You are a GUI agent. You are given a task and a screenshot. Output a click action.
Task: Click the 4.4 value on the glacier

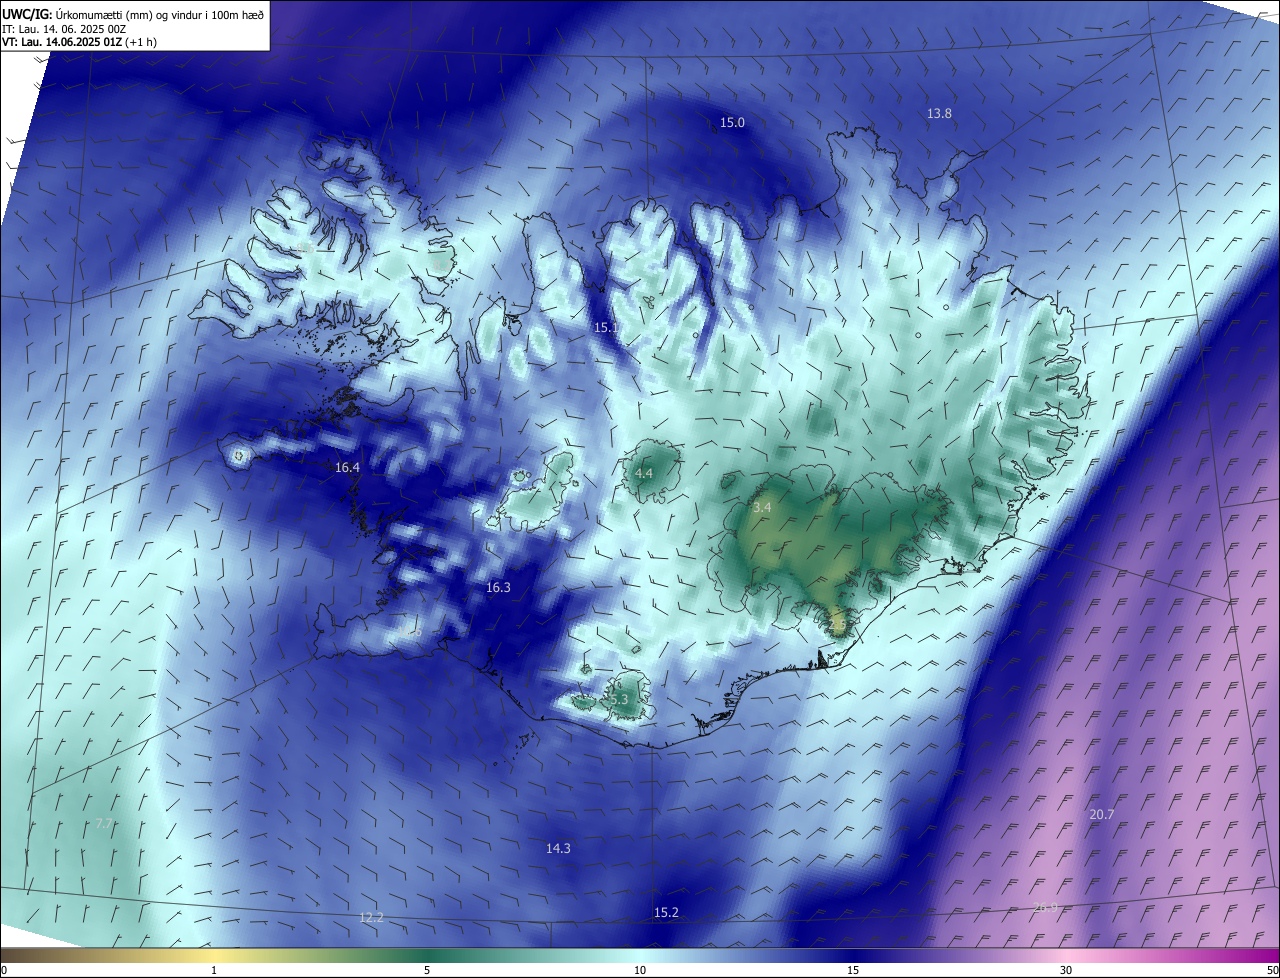tap(644, 473)
